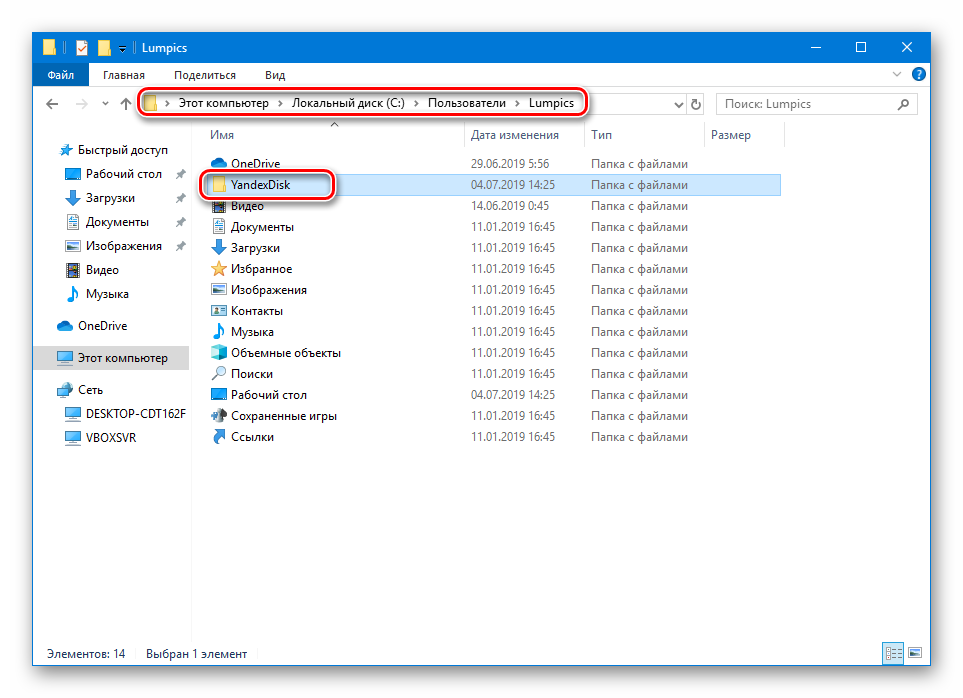Sort by the Date modified column header

[x=514, y=135]
